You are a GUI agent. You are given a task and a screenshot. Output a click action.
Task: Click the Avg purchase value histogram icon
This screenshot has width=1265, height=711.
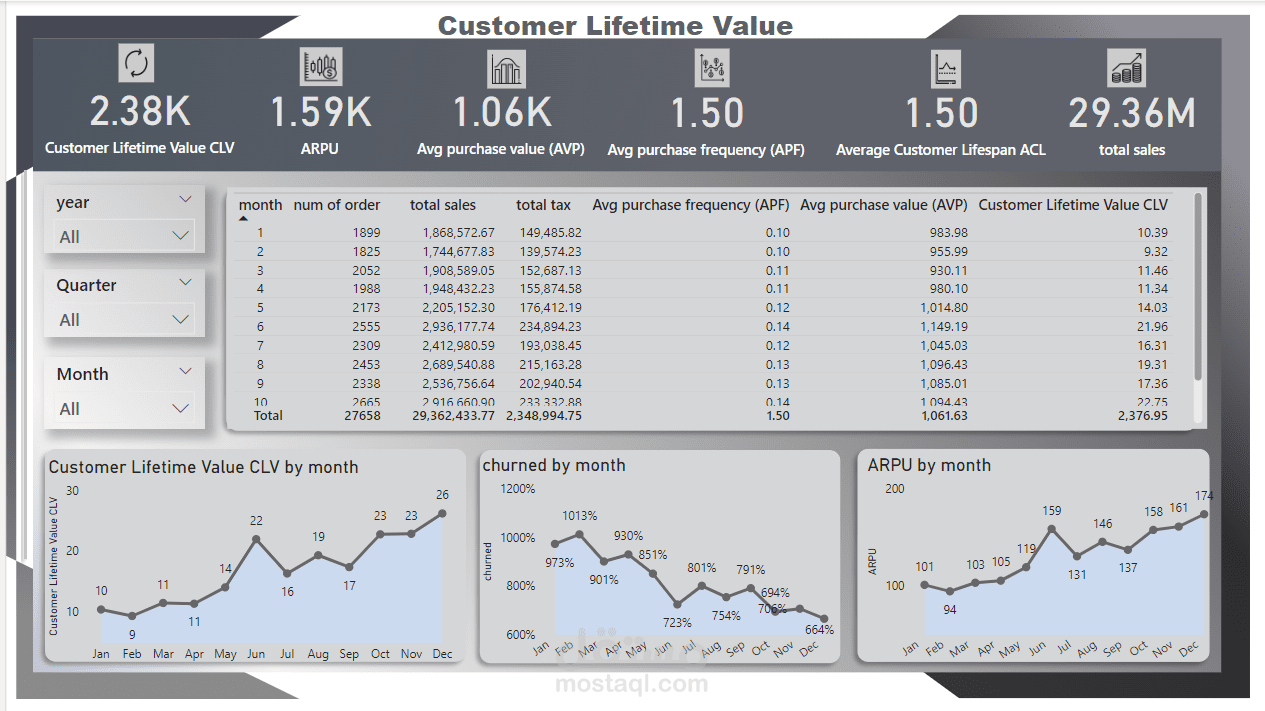[506, 67]
